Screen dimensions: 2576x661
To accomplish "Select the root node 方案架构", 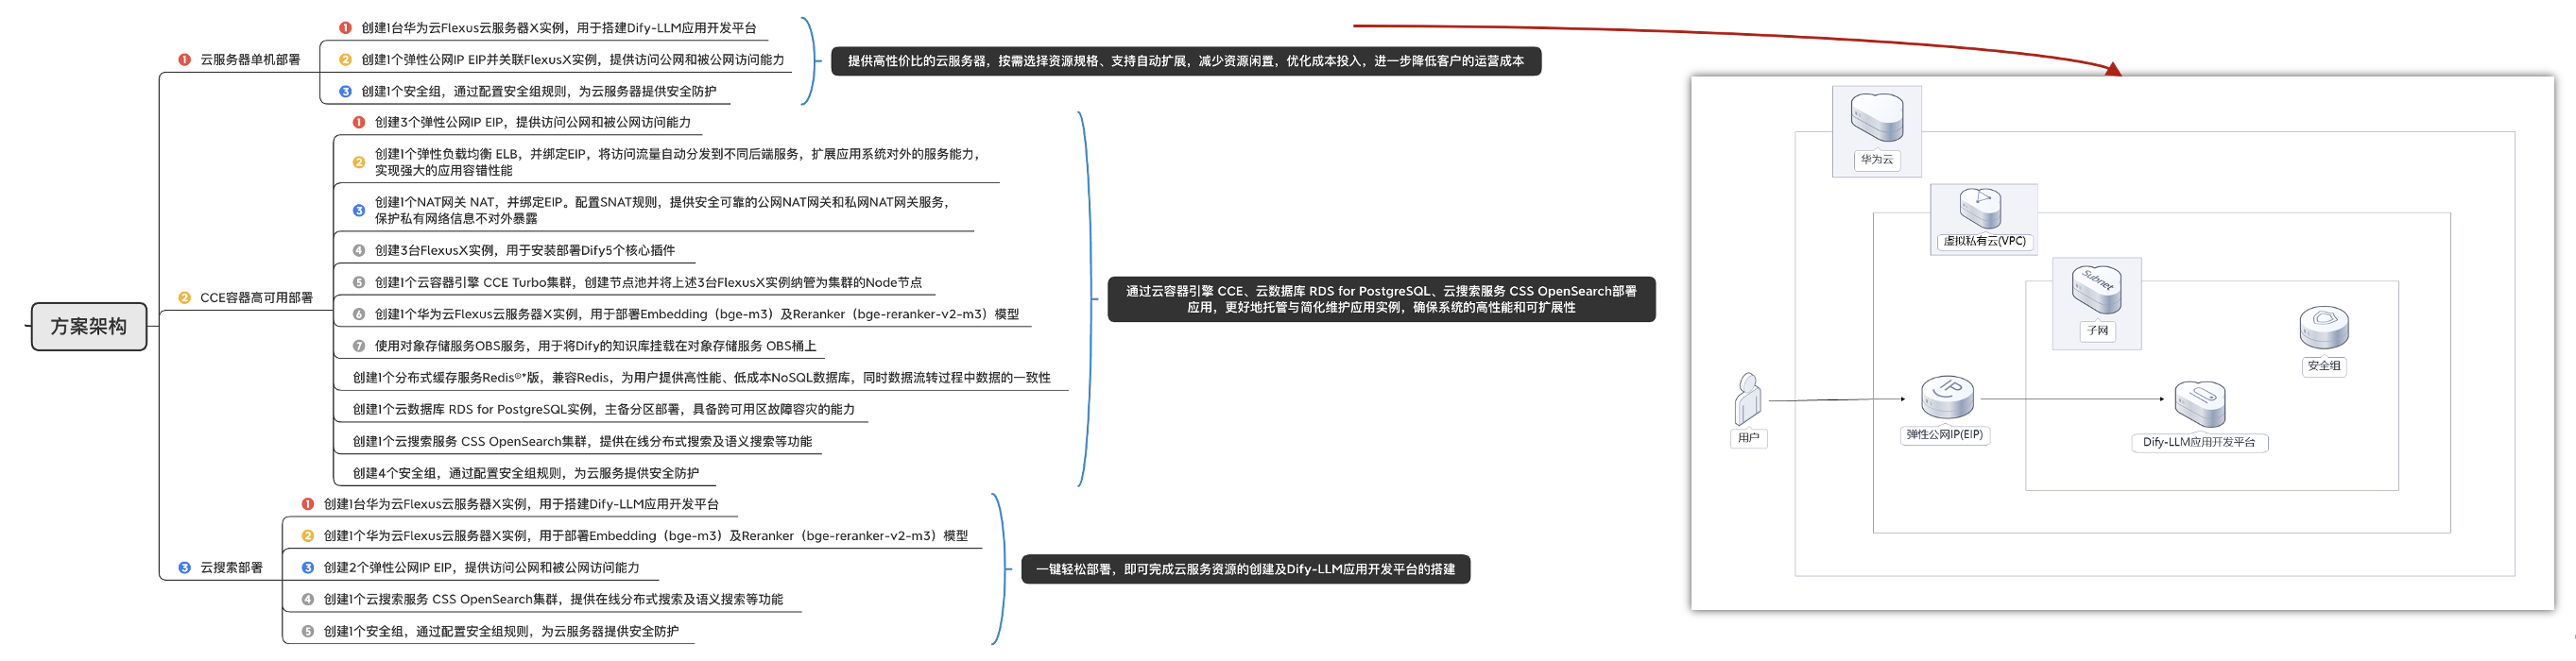I will tap(89, 327).
